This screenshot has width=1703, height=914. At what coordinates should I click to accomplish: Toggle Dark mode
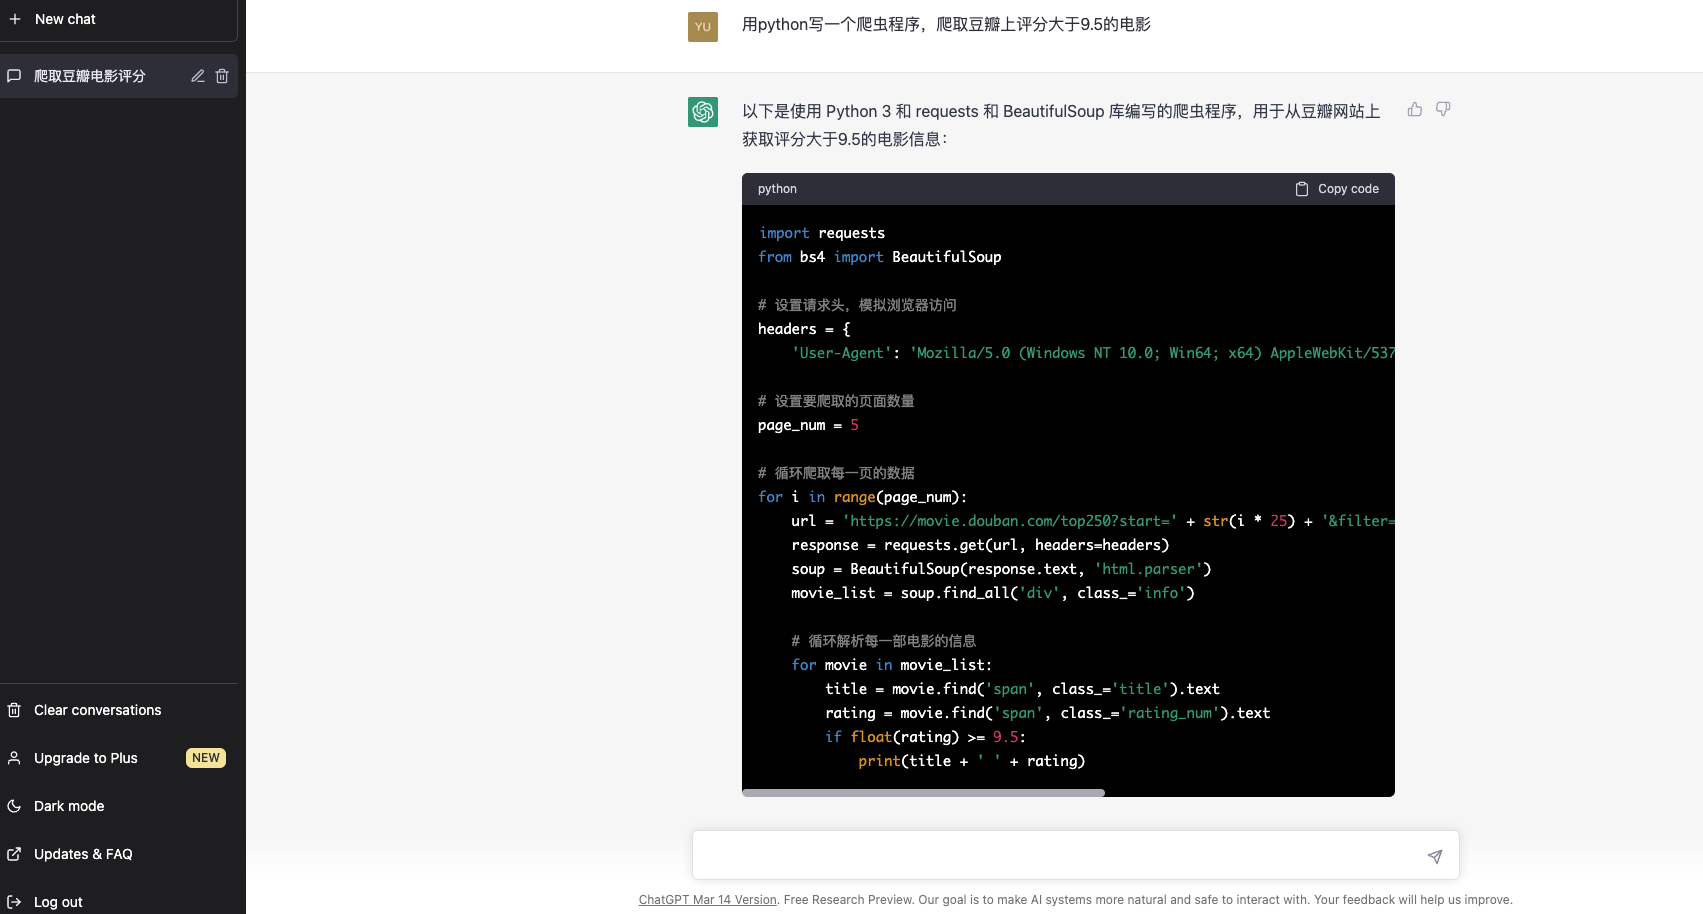[x=118, y=806]
